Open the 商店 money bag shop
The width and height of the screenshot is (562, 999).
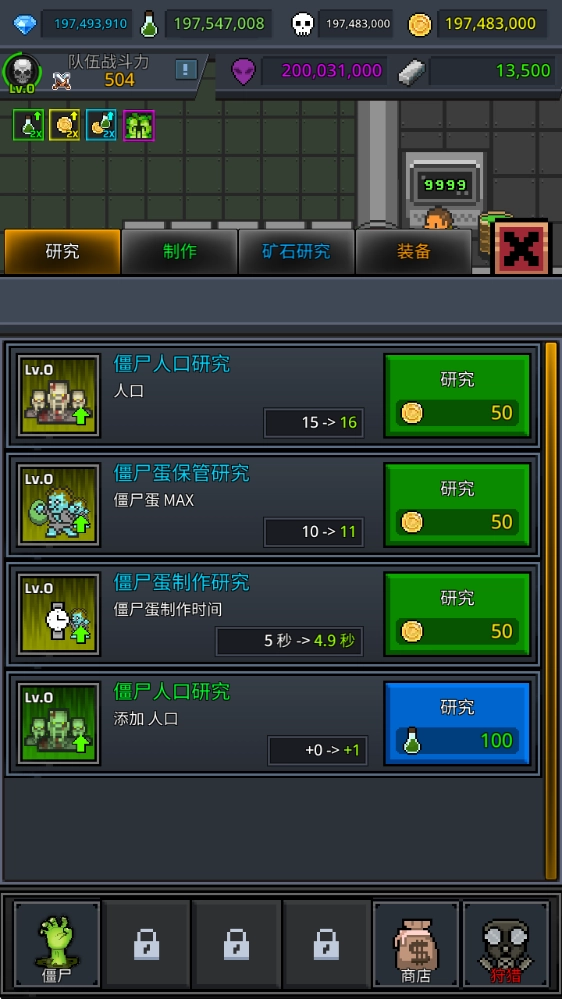coord(416,945)
